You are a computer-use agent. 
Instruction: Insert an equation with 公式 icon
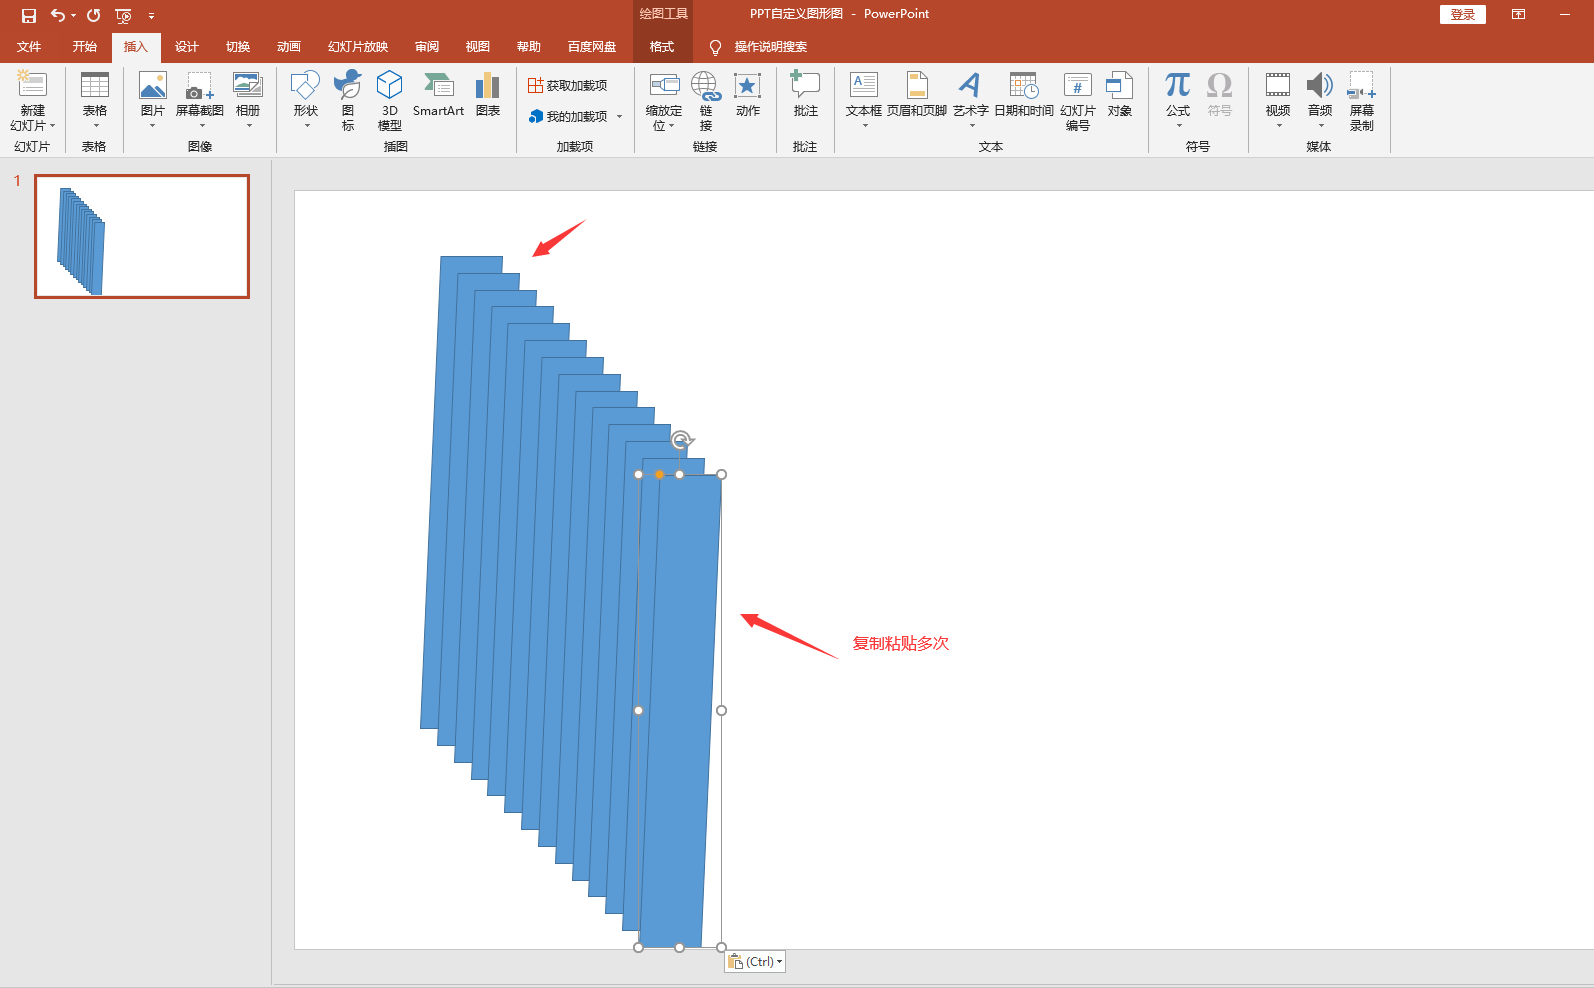pyautogui.click(x=1178, y=97)
